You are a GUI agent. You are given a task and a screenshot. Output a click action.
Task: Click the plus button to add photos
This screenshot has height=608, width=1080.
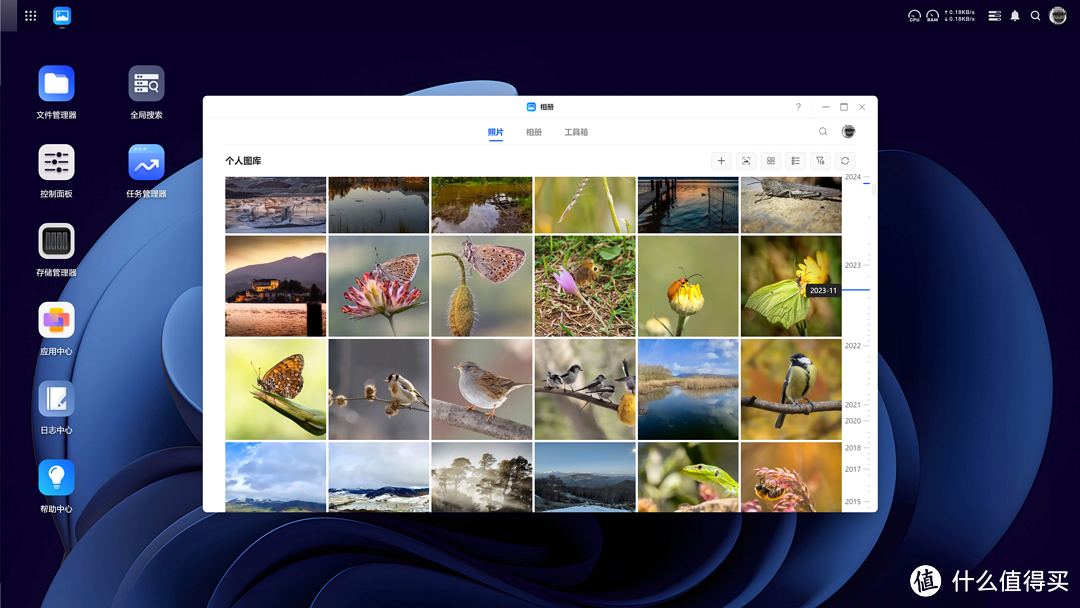[x=721, y=160]
